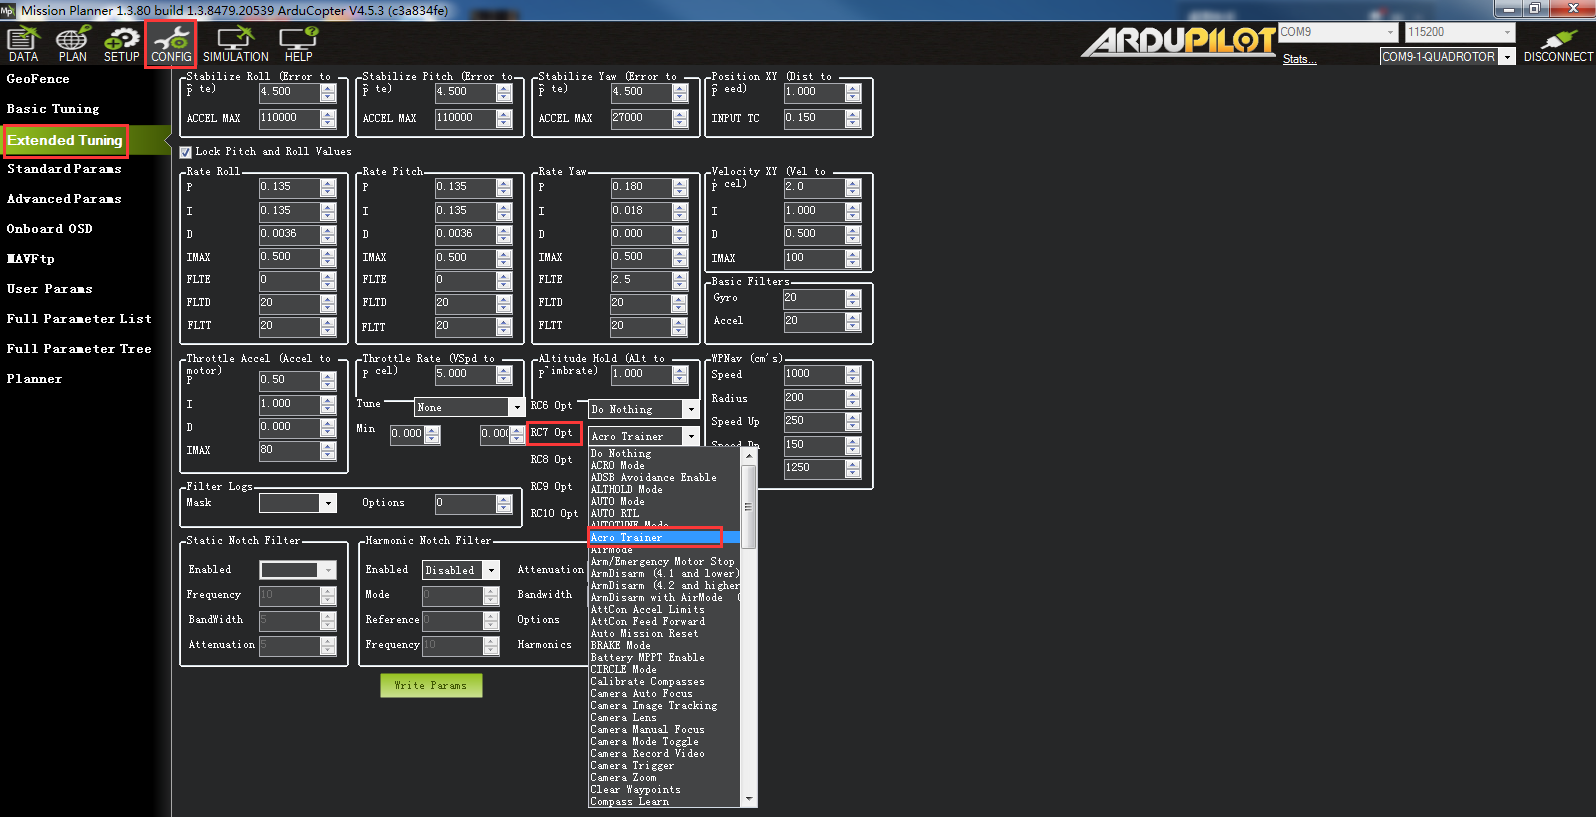Click the dropdown list scrollbar down arrow
Viewport: 1596px width, 817px height.
pos(749,799)
